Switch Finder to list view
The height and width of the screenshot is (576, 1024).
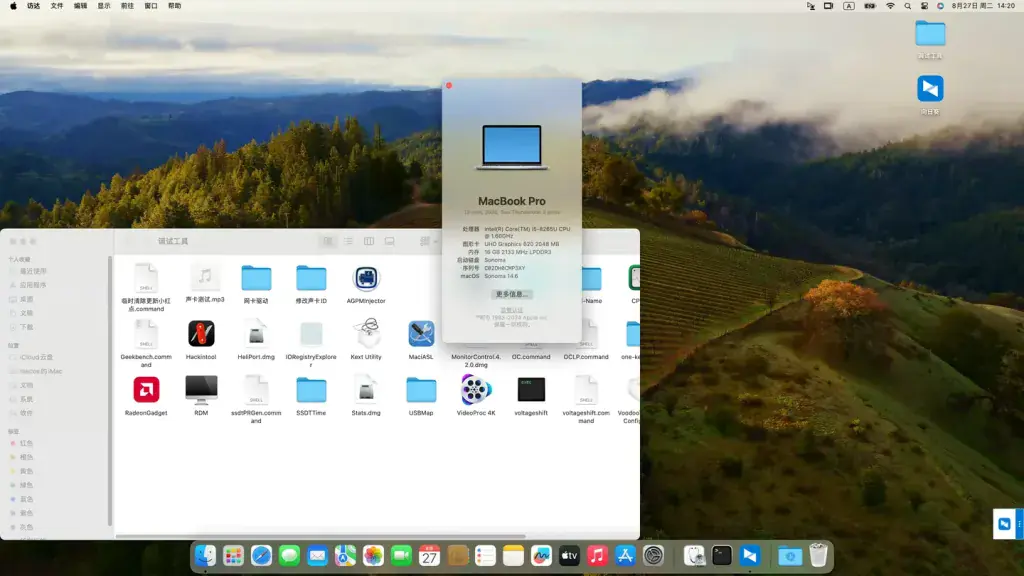pos(348,241)
